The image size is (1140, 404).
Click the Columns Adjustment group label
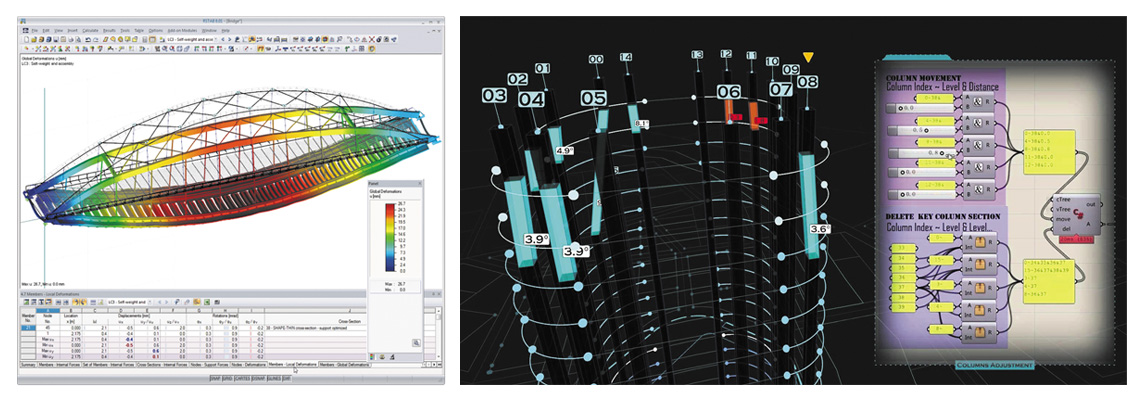point(994,365)
